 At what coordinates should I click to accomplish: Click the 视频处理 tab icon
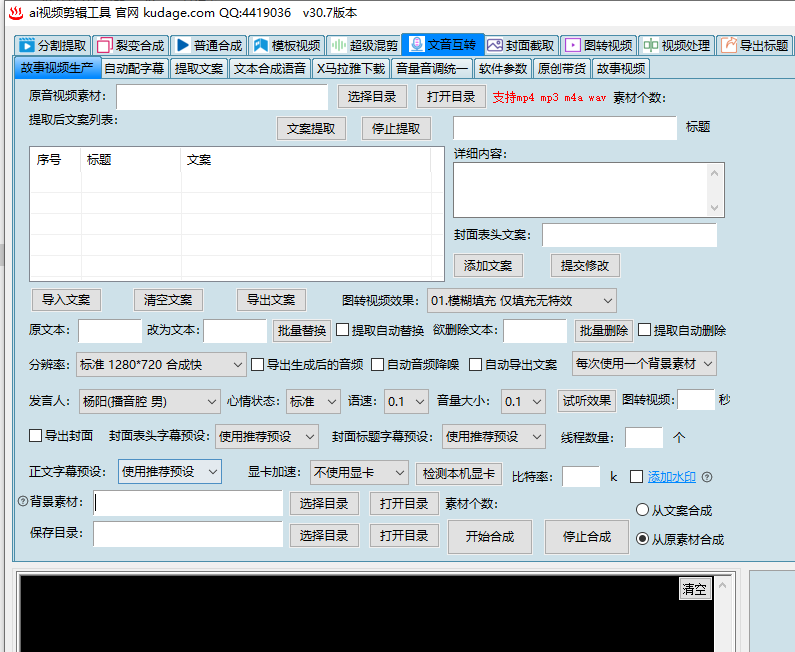pyautogui.click(x=651, y=46)
